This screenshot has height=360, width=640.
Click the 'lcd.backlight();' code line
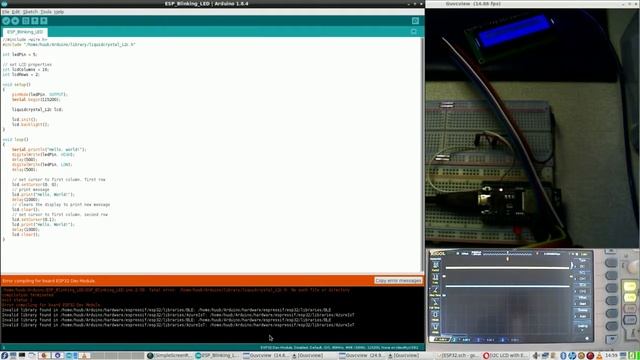30,124
